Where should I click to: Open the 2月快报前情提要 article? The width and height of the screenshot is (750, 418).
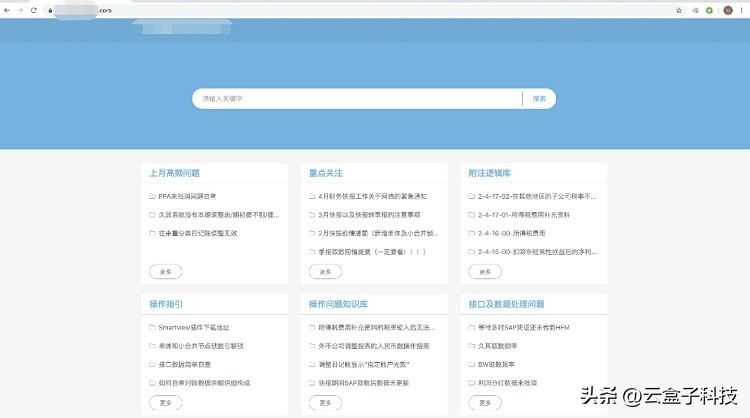point(378,233)
